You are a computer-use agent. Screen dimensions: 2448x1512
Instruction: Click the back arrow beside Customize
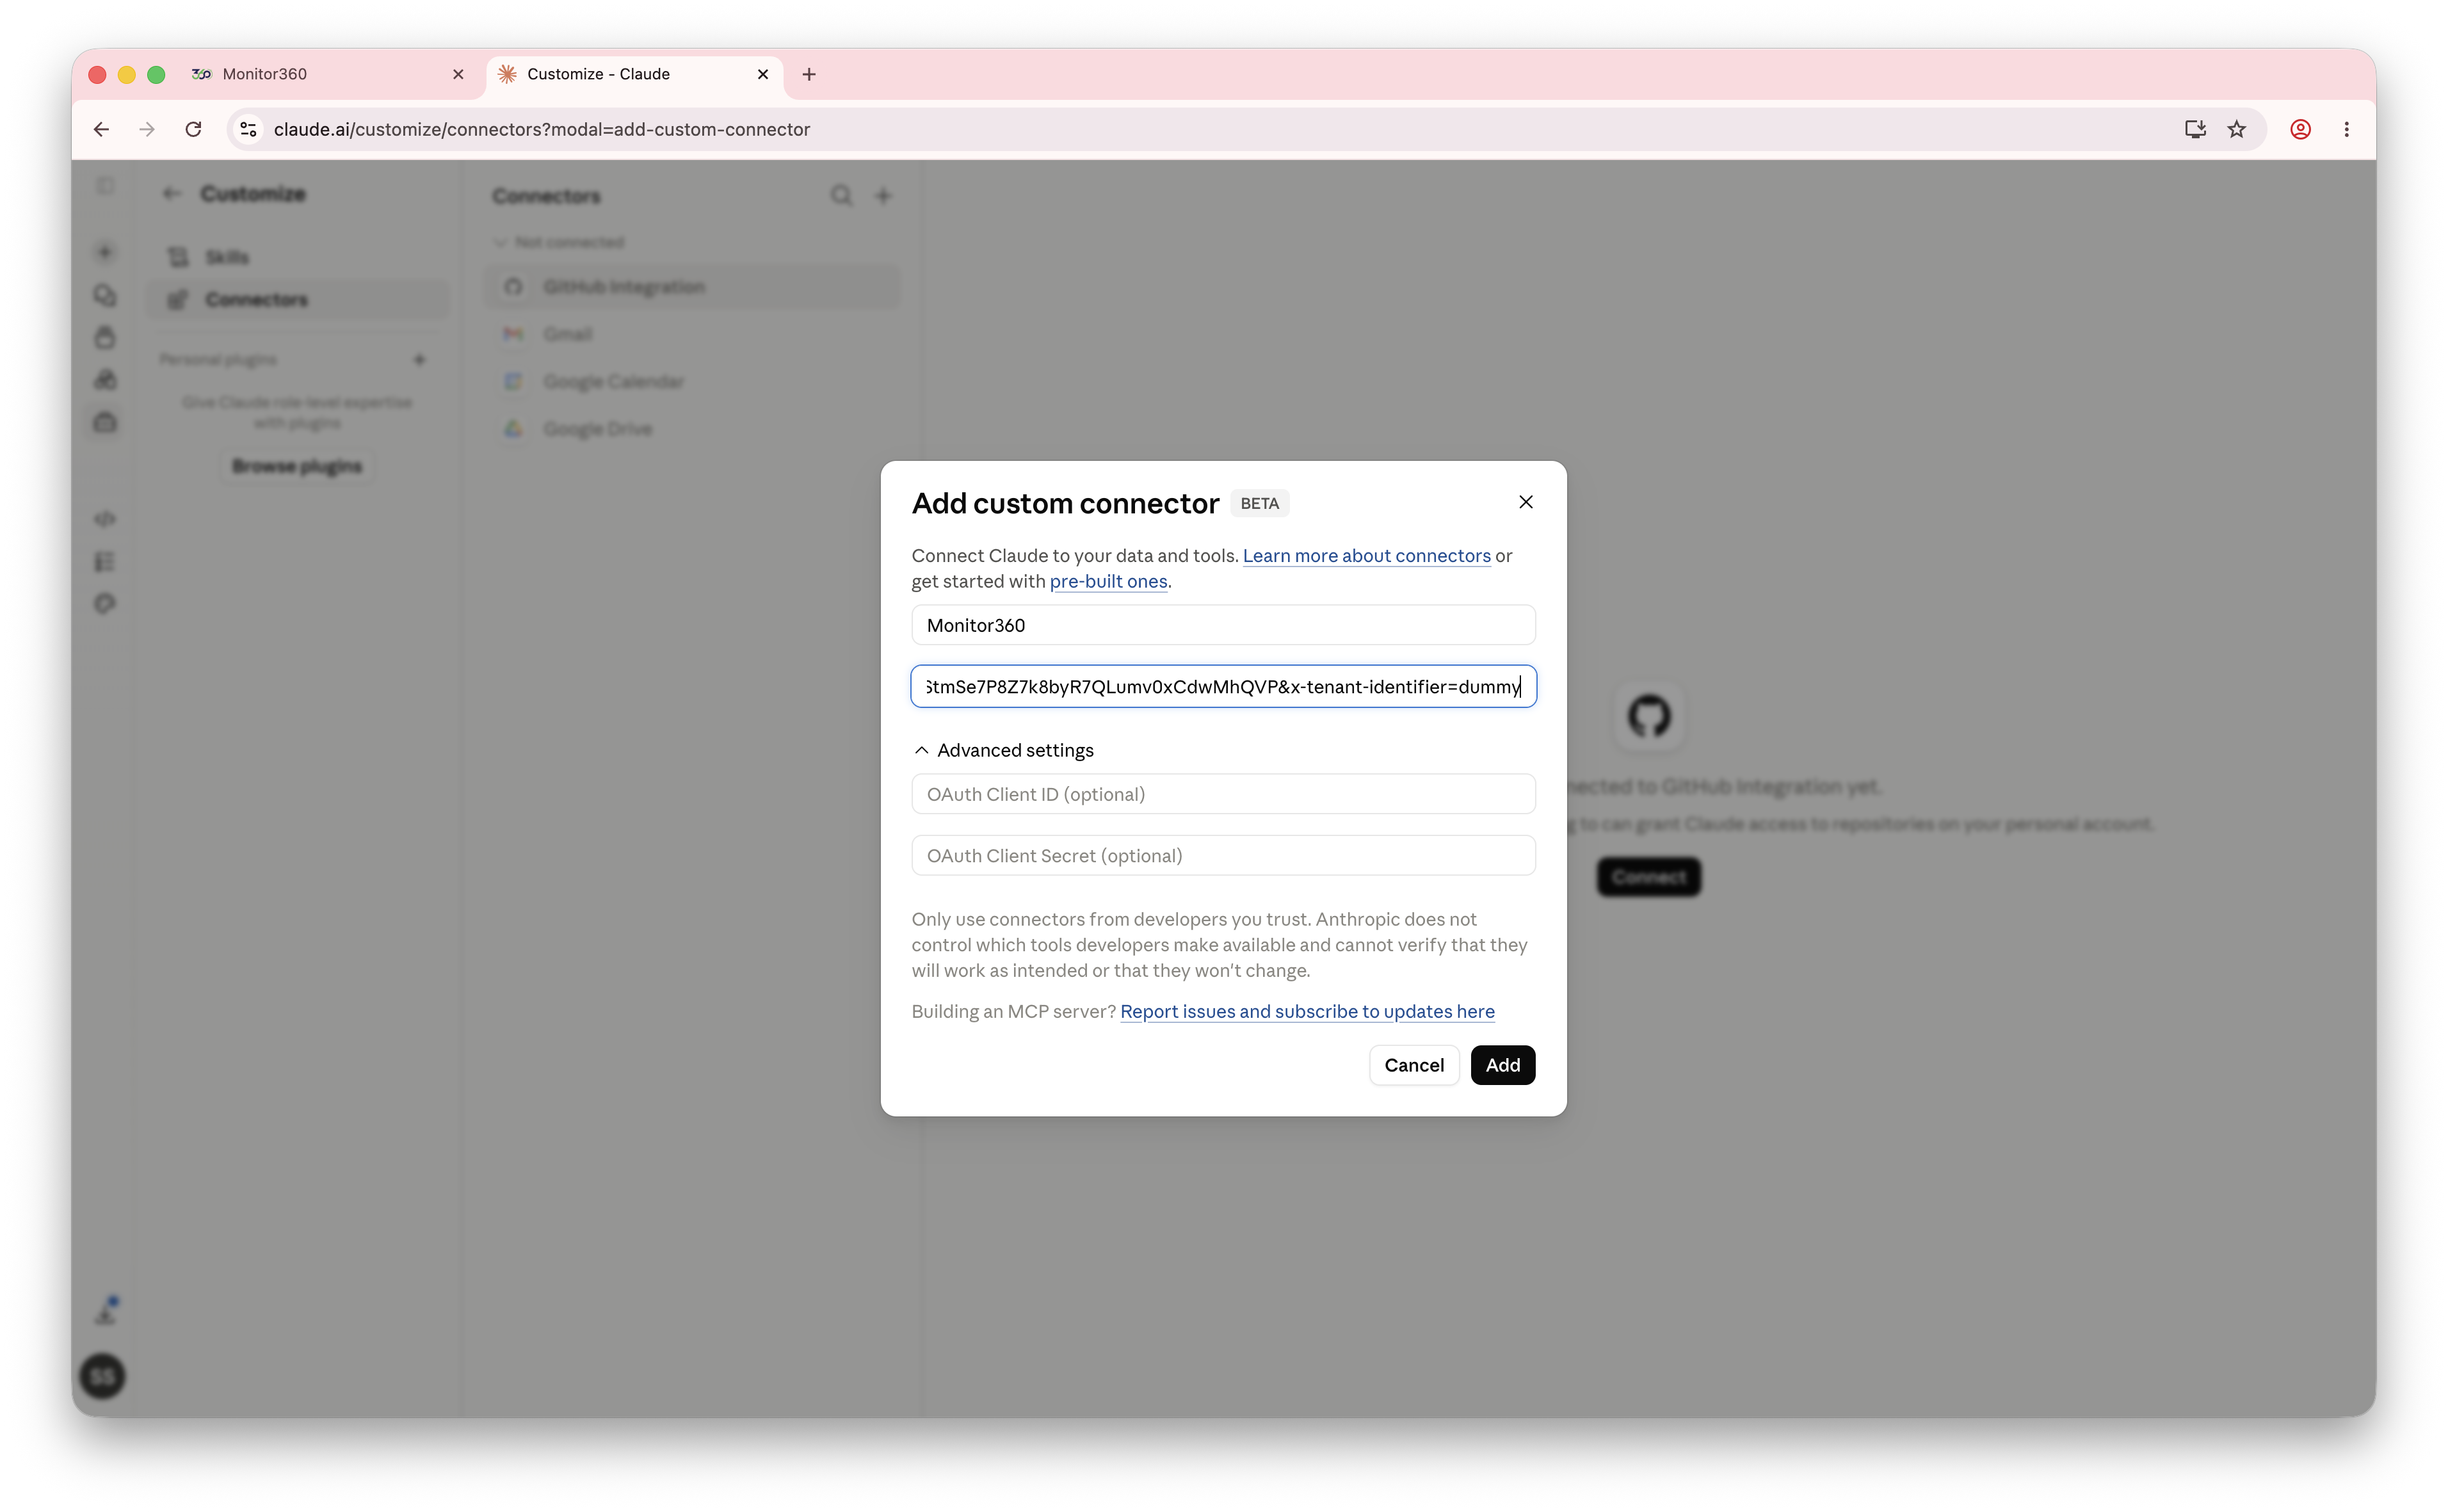point(171,193)
